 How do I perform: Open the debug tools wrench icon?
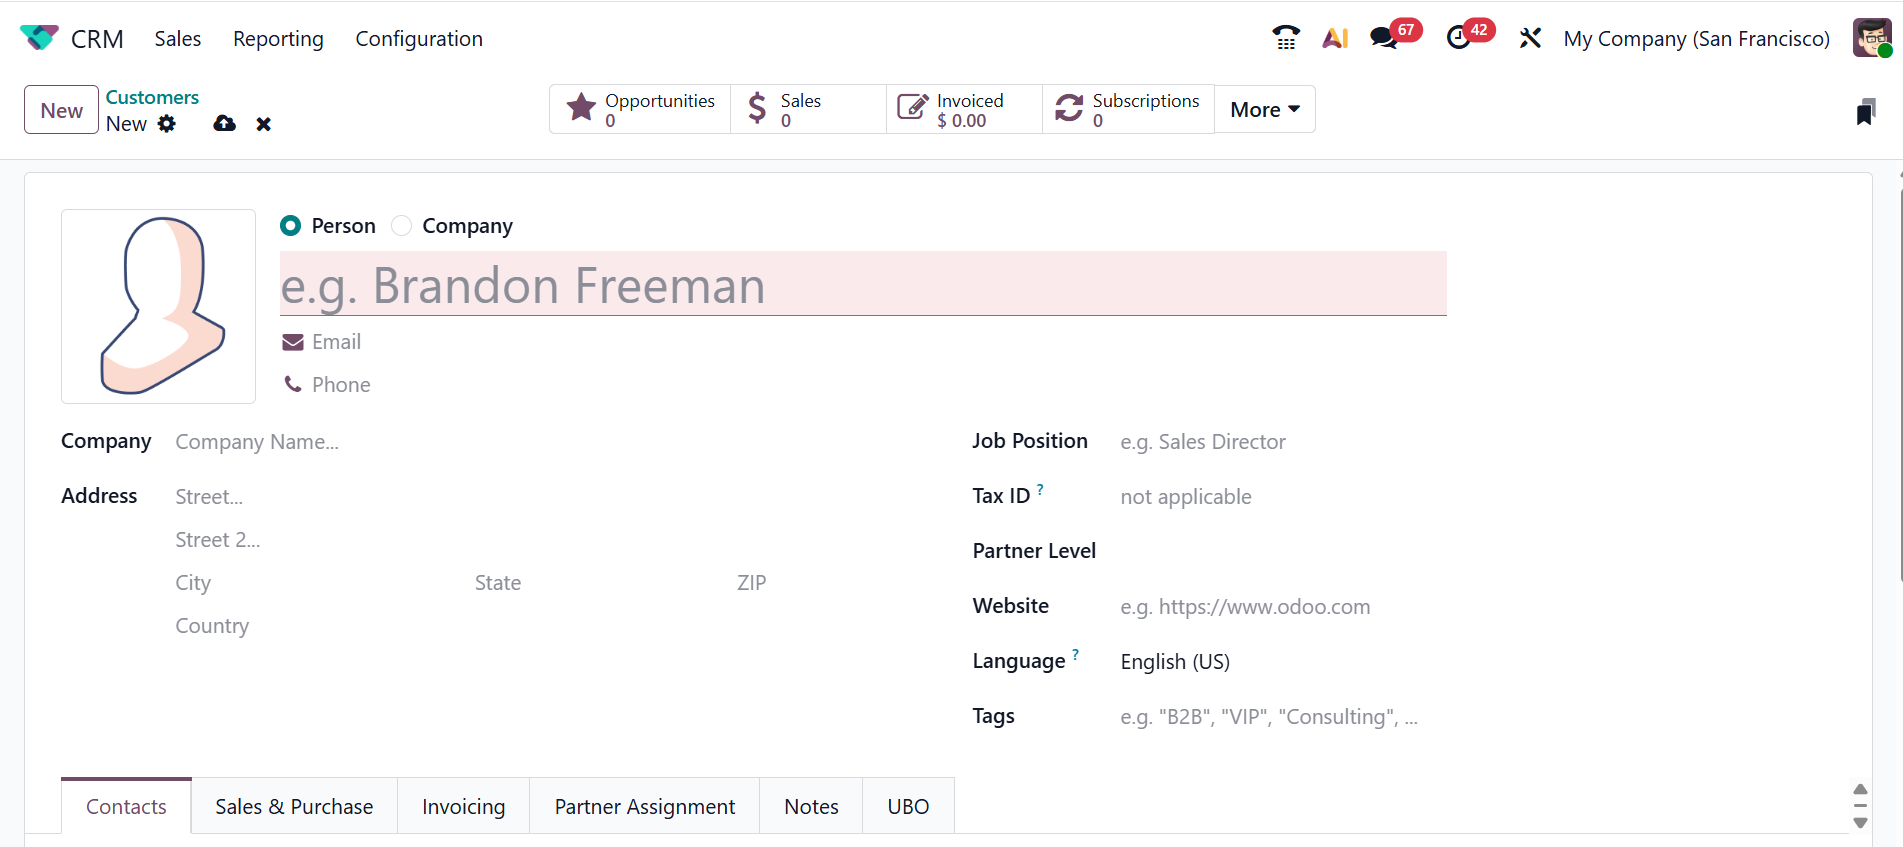click(1530, 38)
